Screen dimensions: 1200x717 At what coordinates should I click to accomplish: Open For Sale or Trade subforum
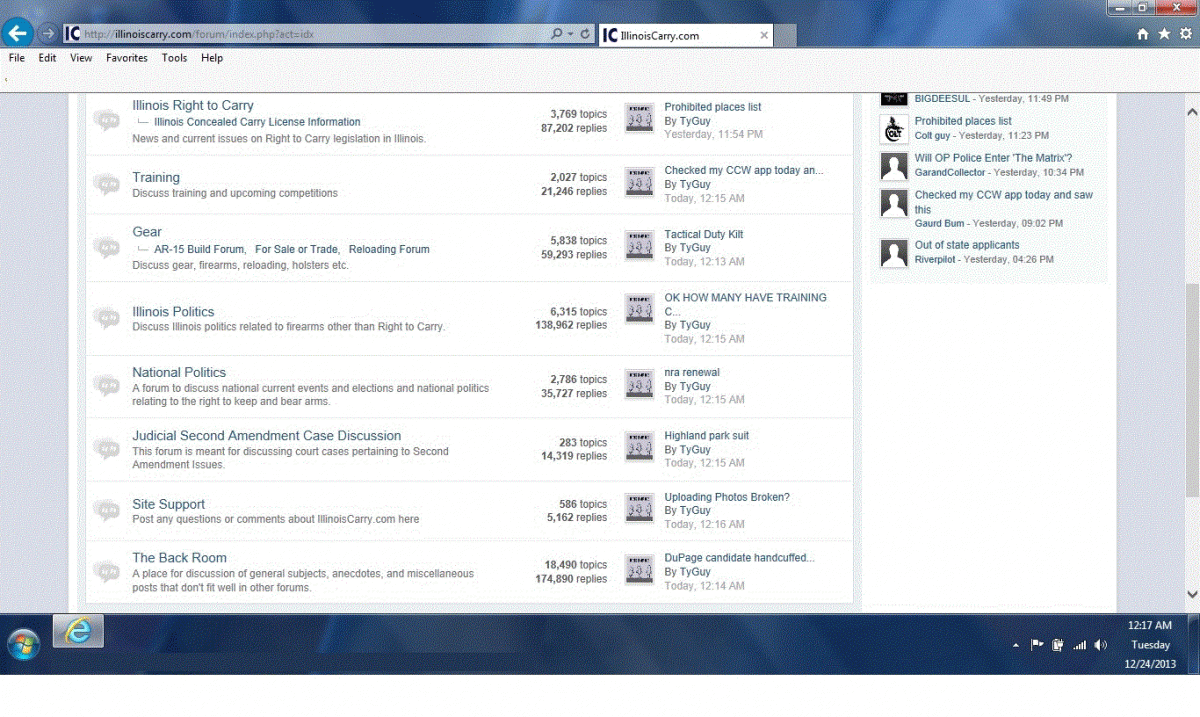point(296,249)
